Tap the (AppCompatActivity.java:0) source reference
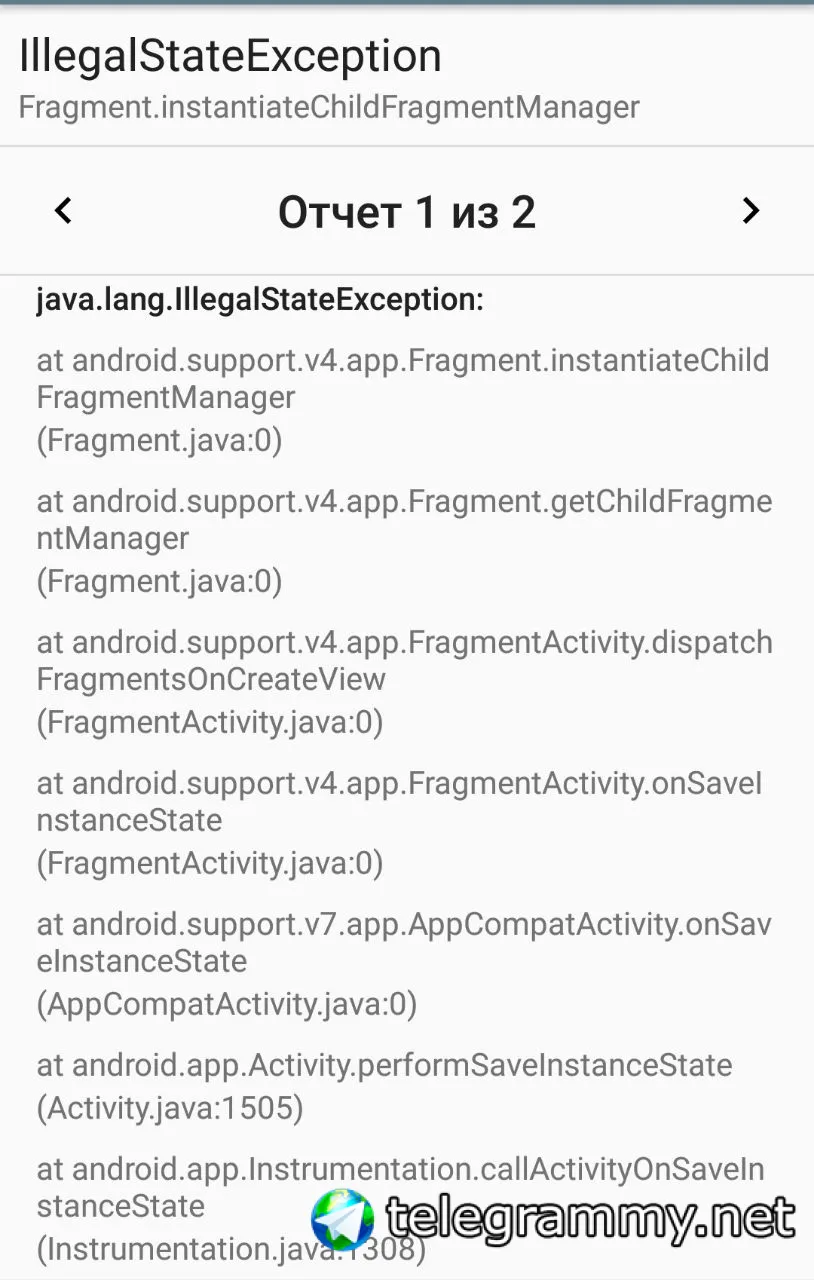The height and width of the screenshot is (1280, 814). [227, 1003]
